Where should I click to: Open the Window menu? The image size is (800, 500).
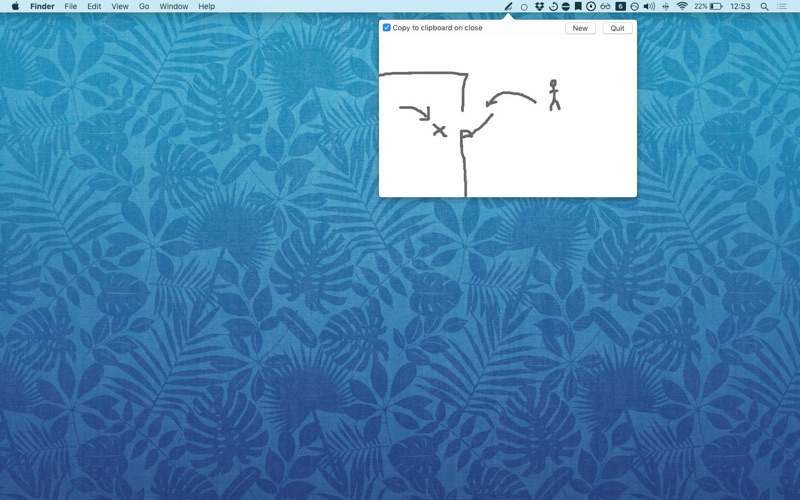pyautogui.click(x=173, y=6)
